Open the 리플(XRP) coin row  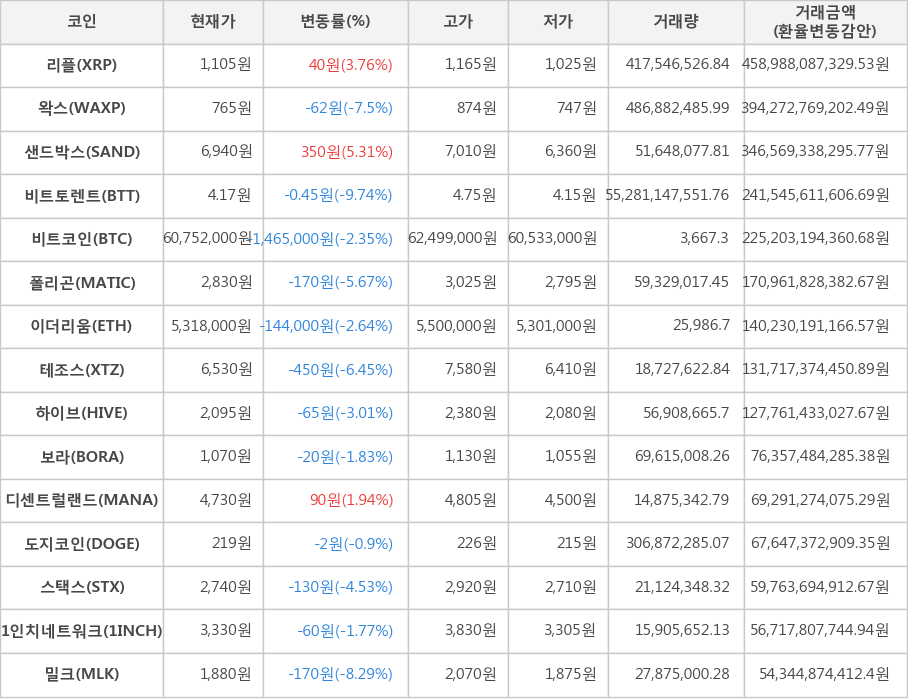(82, 65)
